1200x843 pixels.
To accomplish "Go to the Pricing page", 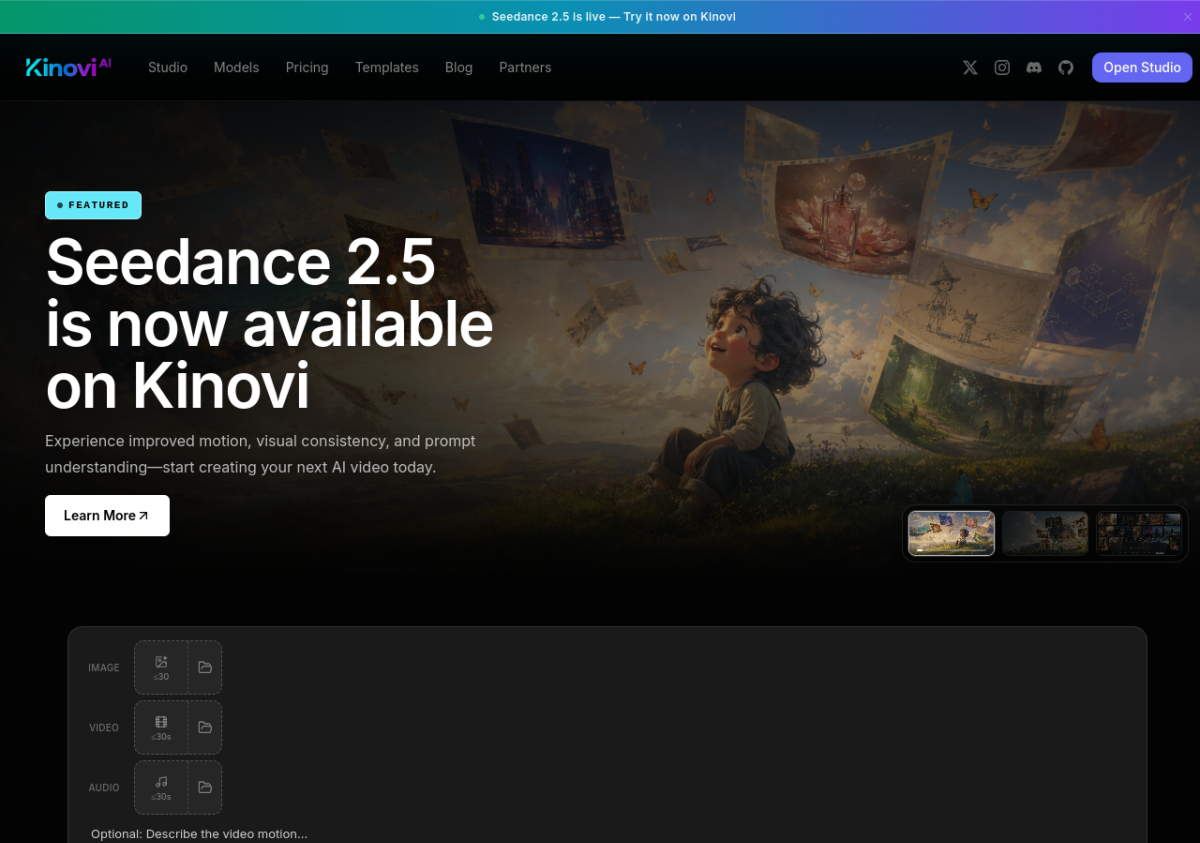I will coord(307,68).
